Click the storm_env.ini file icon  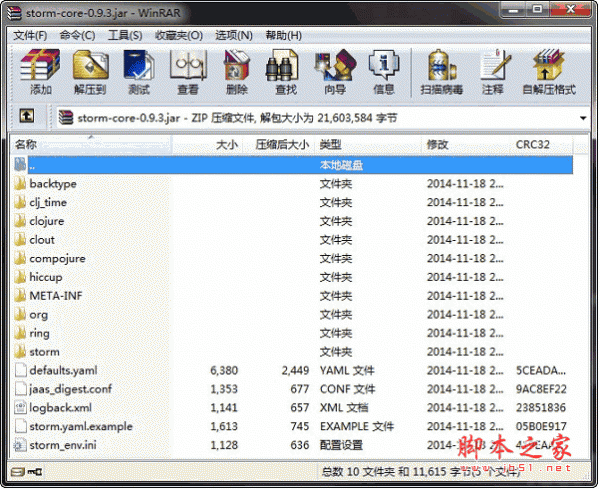19,445
